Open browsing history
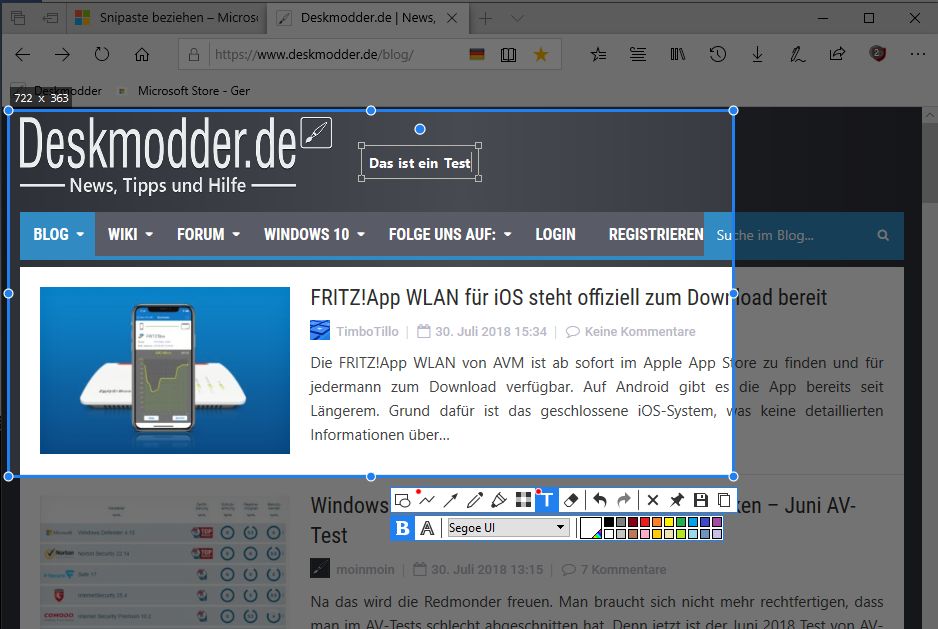 click(x=718, y=54)
